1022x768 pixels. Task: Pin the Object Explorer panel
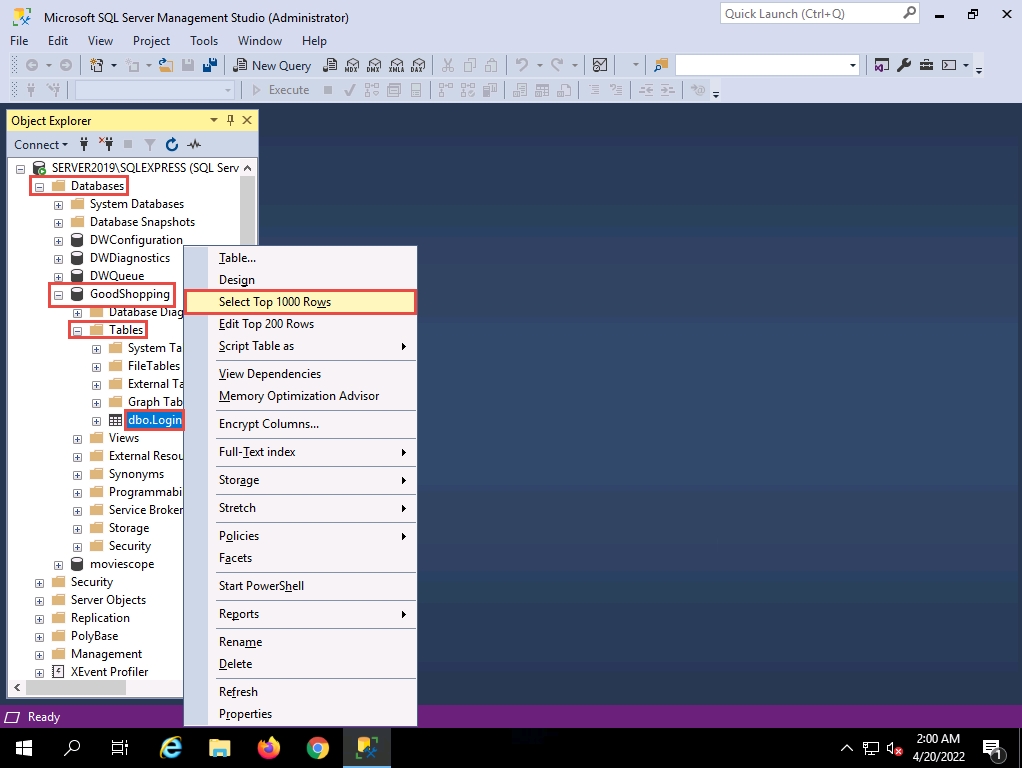pos(230,120)
